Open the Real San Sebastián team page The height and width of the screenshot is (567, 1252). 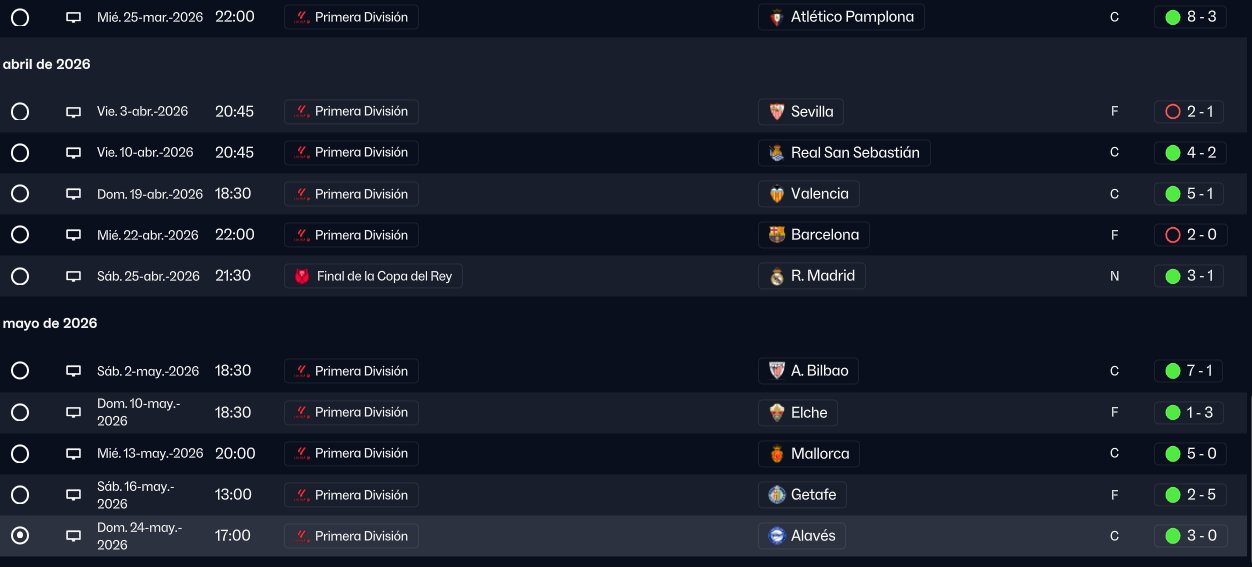(x=854, y=153)
